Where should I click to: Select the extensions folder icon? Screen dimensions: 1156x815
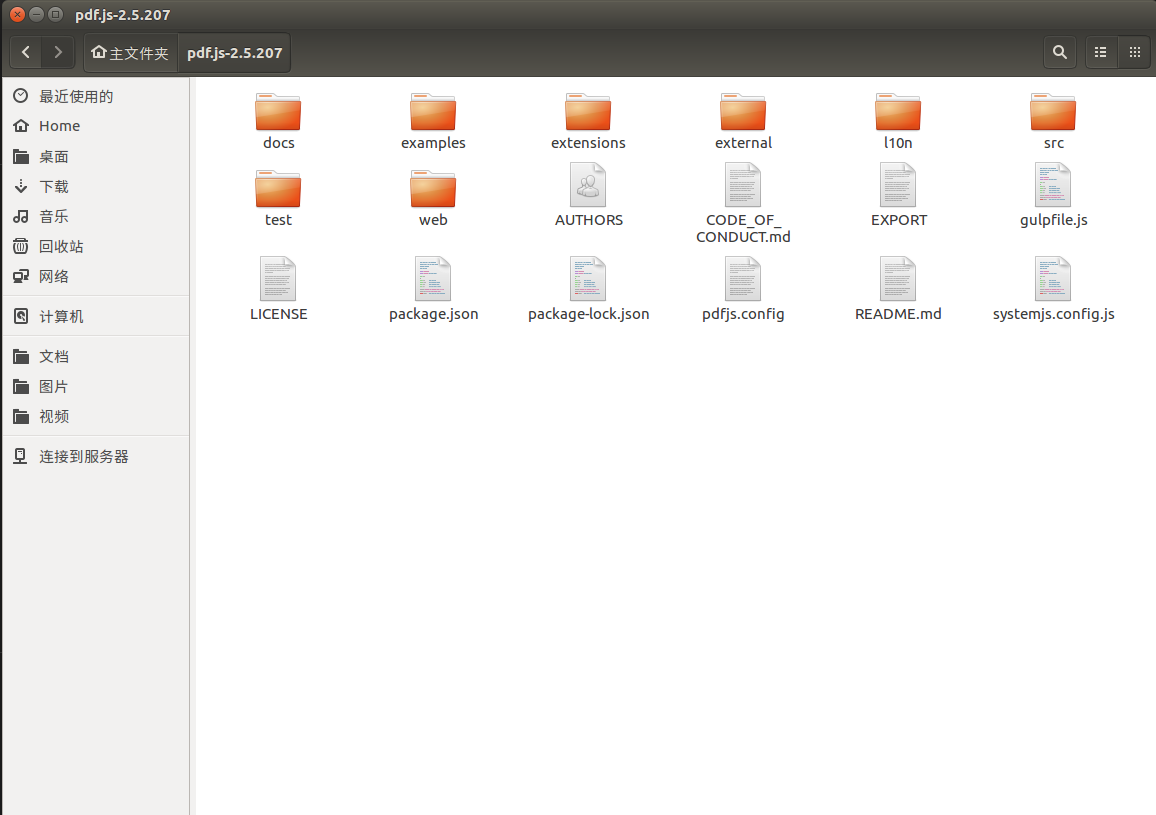[588, 113]
